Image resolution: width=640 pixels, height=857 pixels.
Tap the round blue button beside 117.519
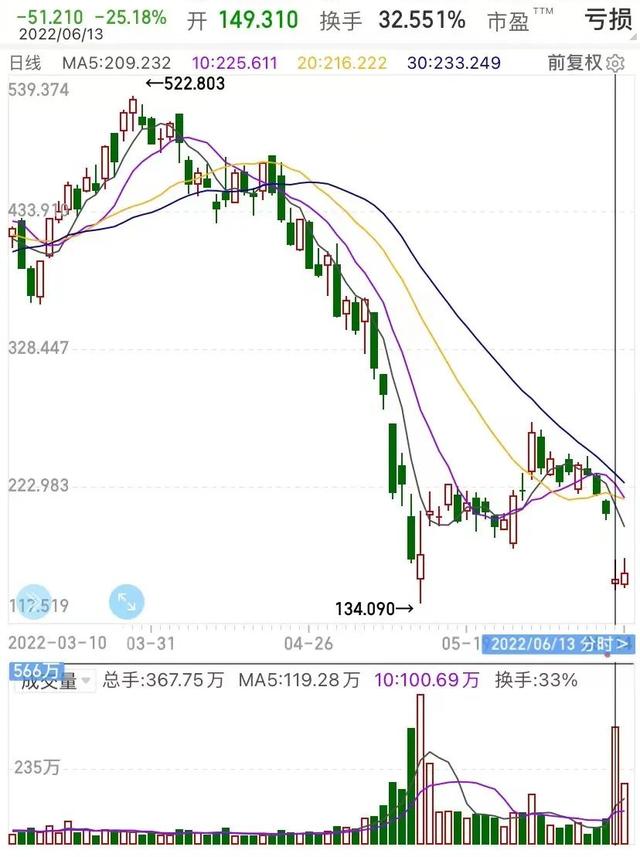[x=33, y=602]
